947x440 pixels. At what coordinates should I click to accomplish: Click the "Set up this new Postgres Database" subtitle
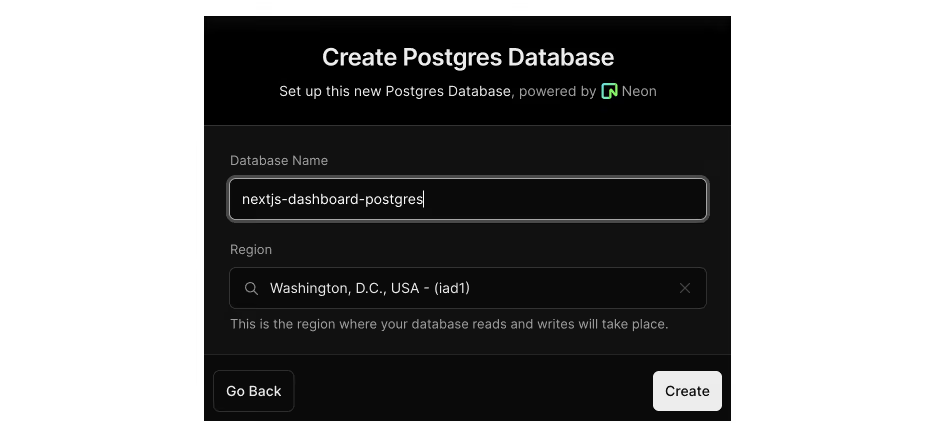click(395, 91)
